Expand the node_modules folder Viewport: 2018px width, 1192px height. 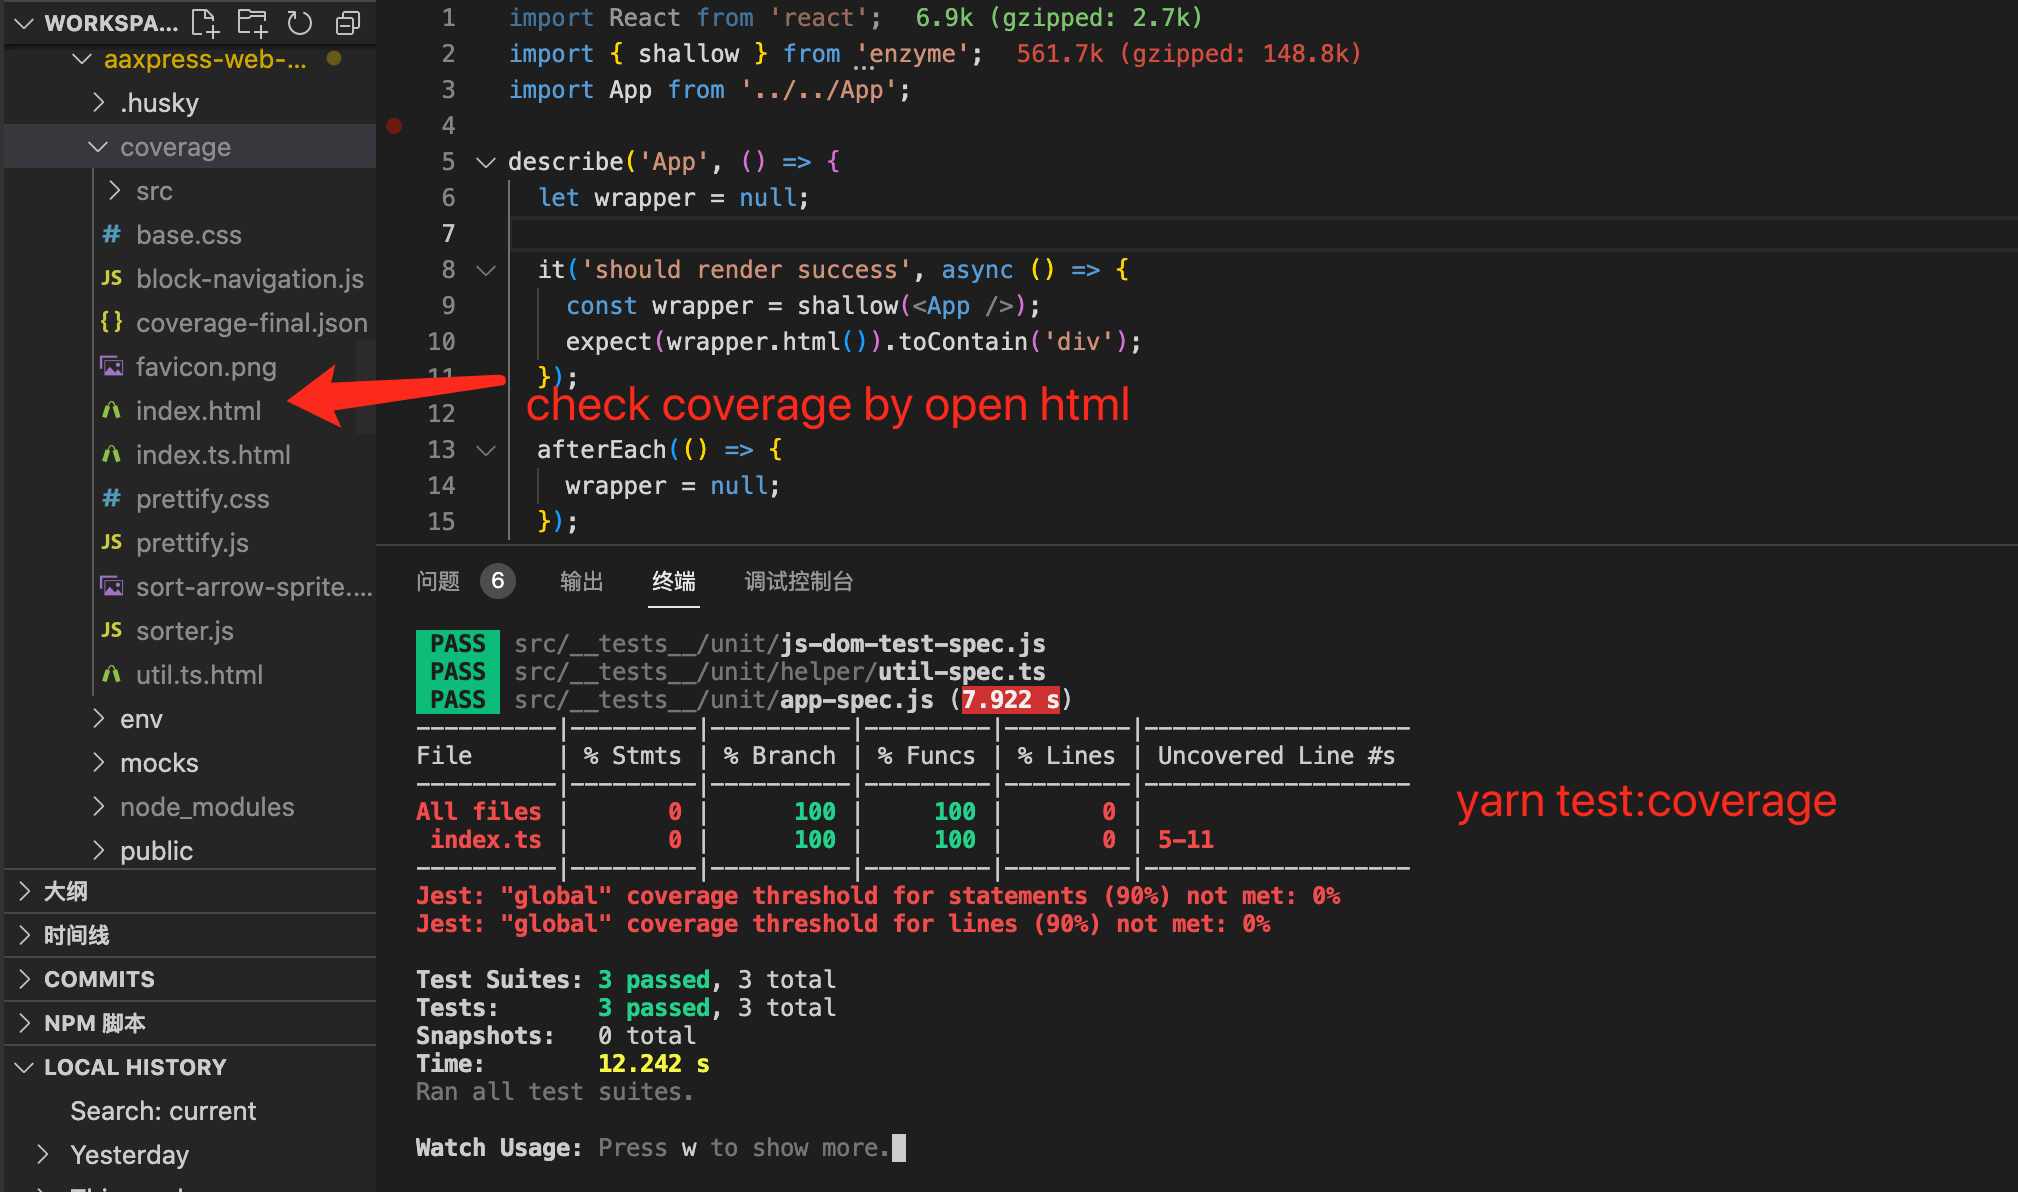[x=206, y=807]
